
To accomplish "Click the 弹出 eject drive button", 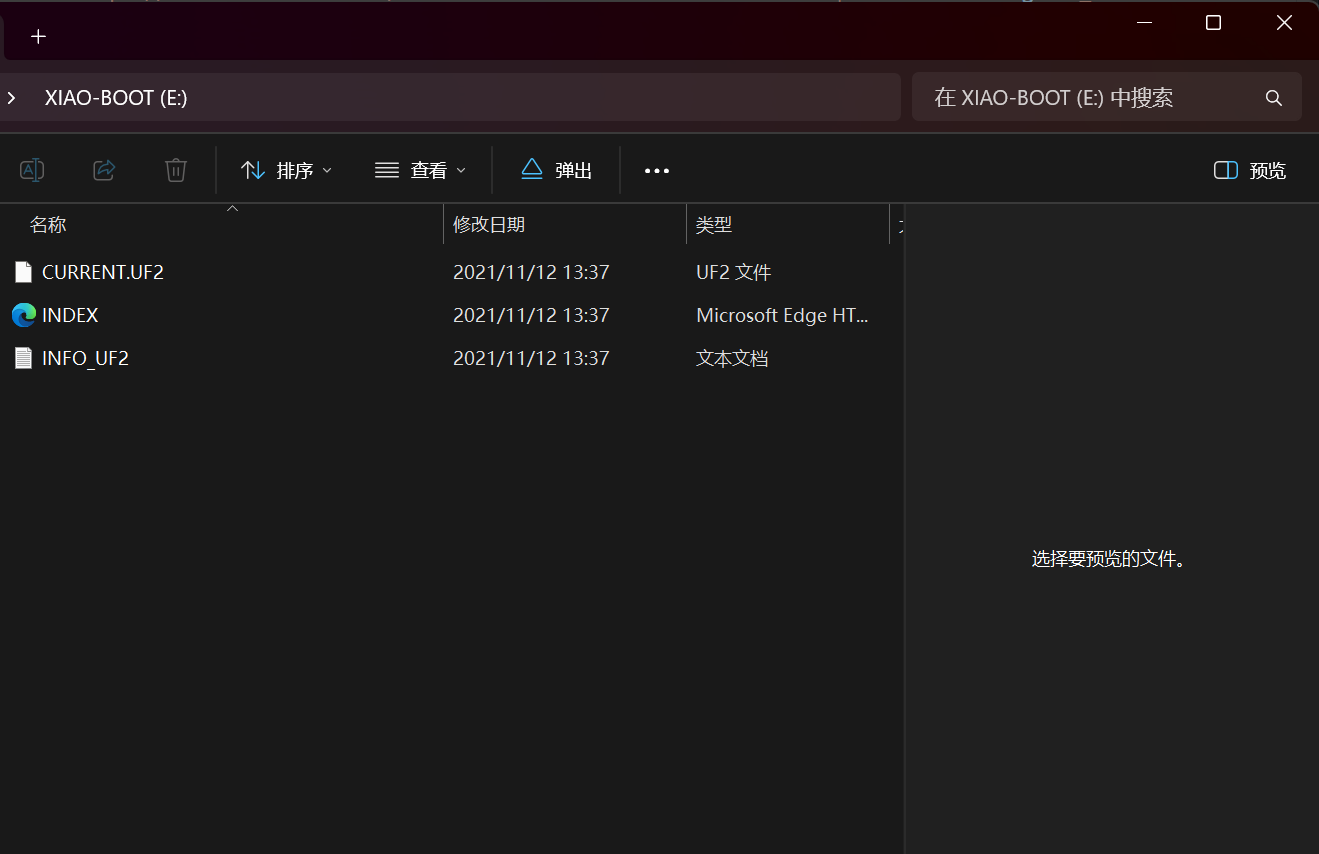I will point(557,170).
